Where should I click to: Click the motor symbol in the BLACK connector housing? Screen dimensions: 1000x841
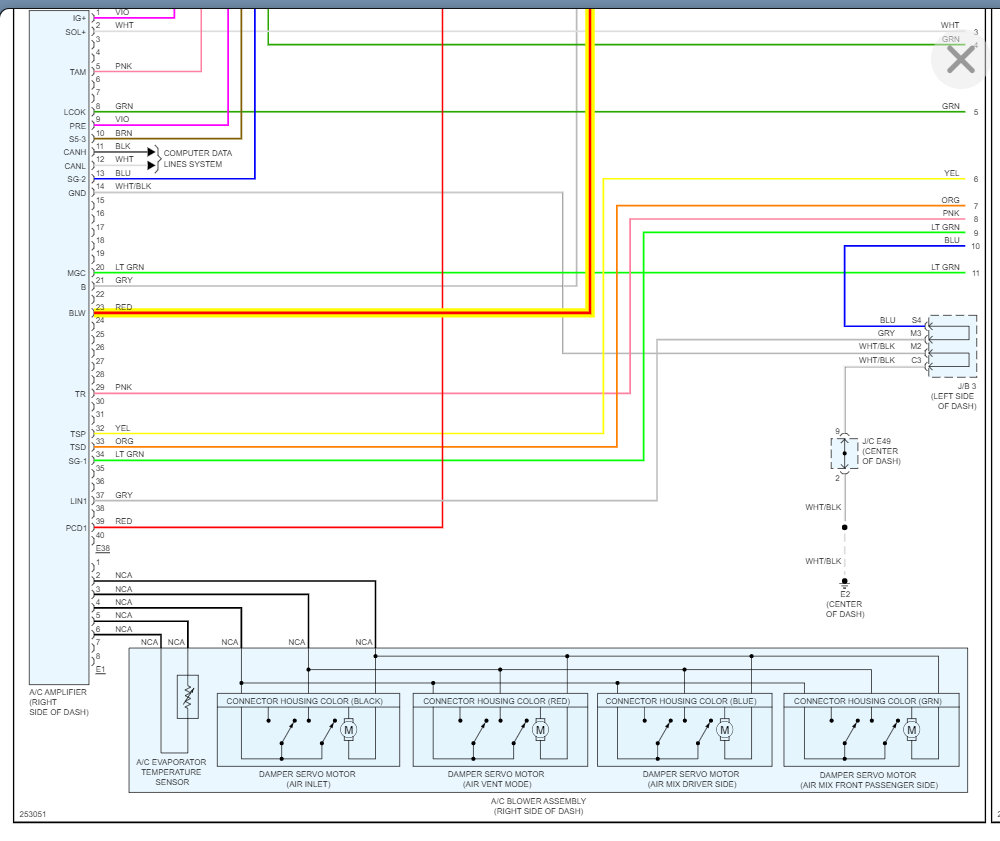(348, 730)
